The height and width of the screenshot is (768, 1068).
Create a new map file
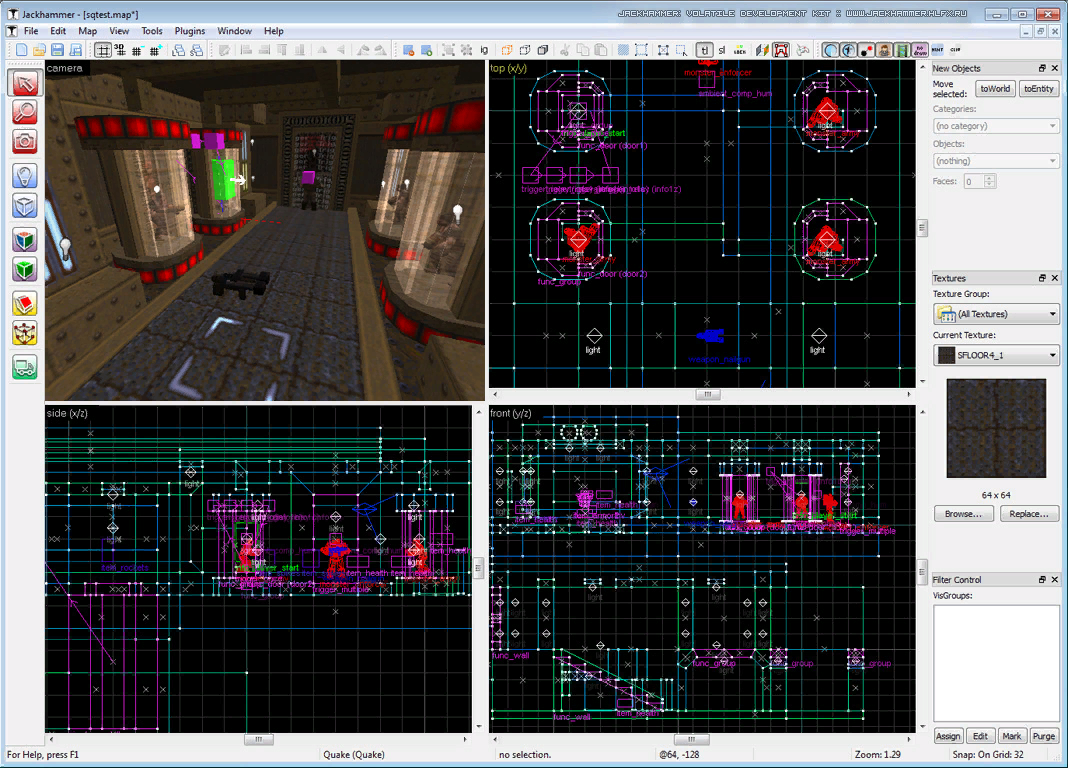click(22, 50)
